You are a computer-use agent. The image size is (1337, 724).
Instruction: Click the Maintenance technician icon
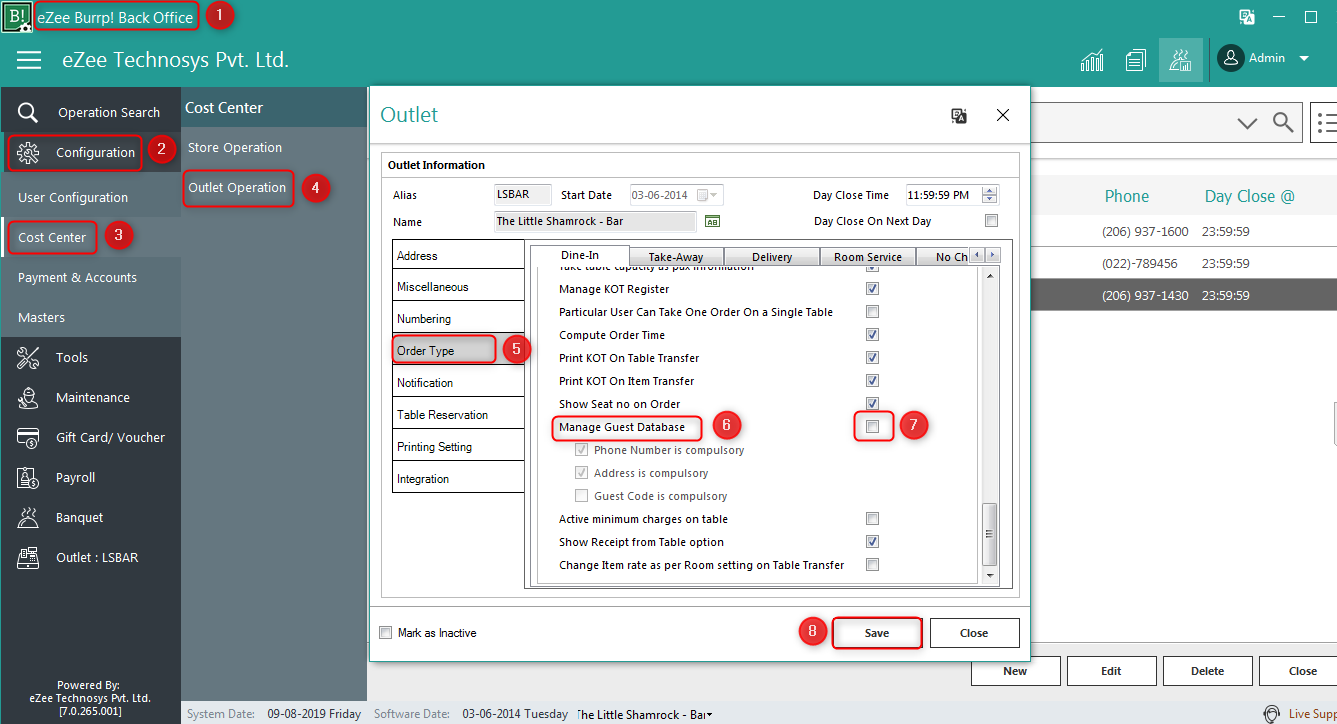29,397
